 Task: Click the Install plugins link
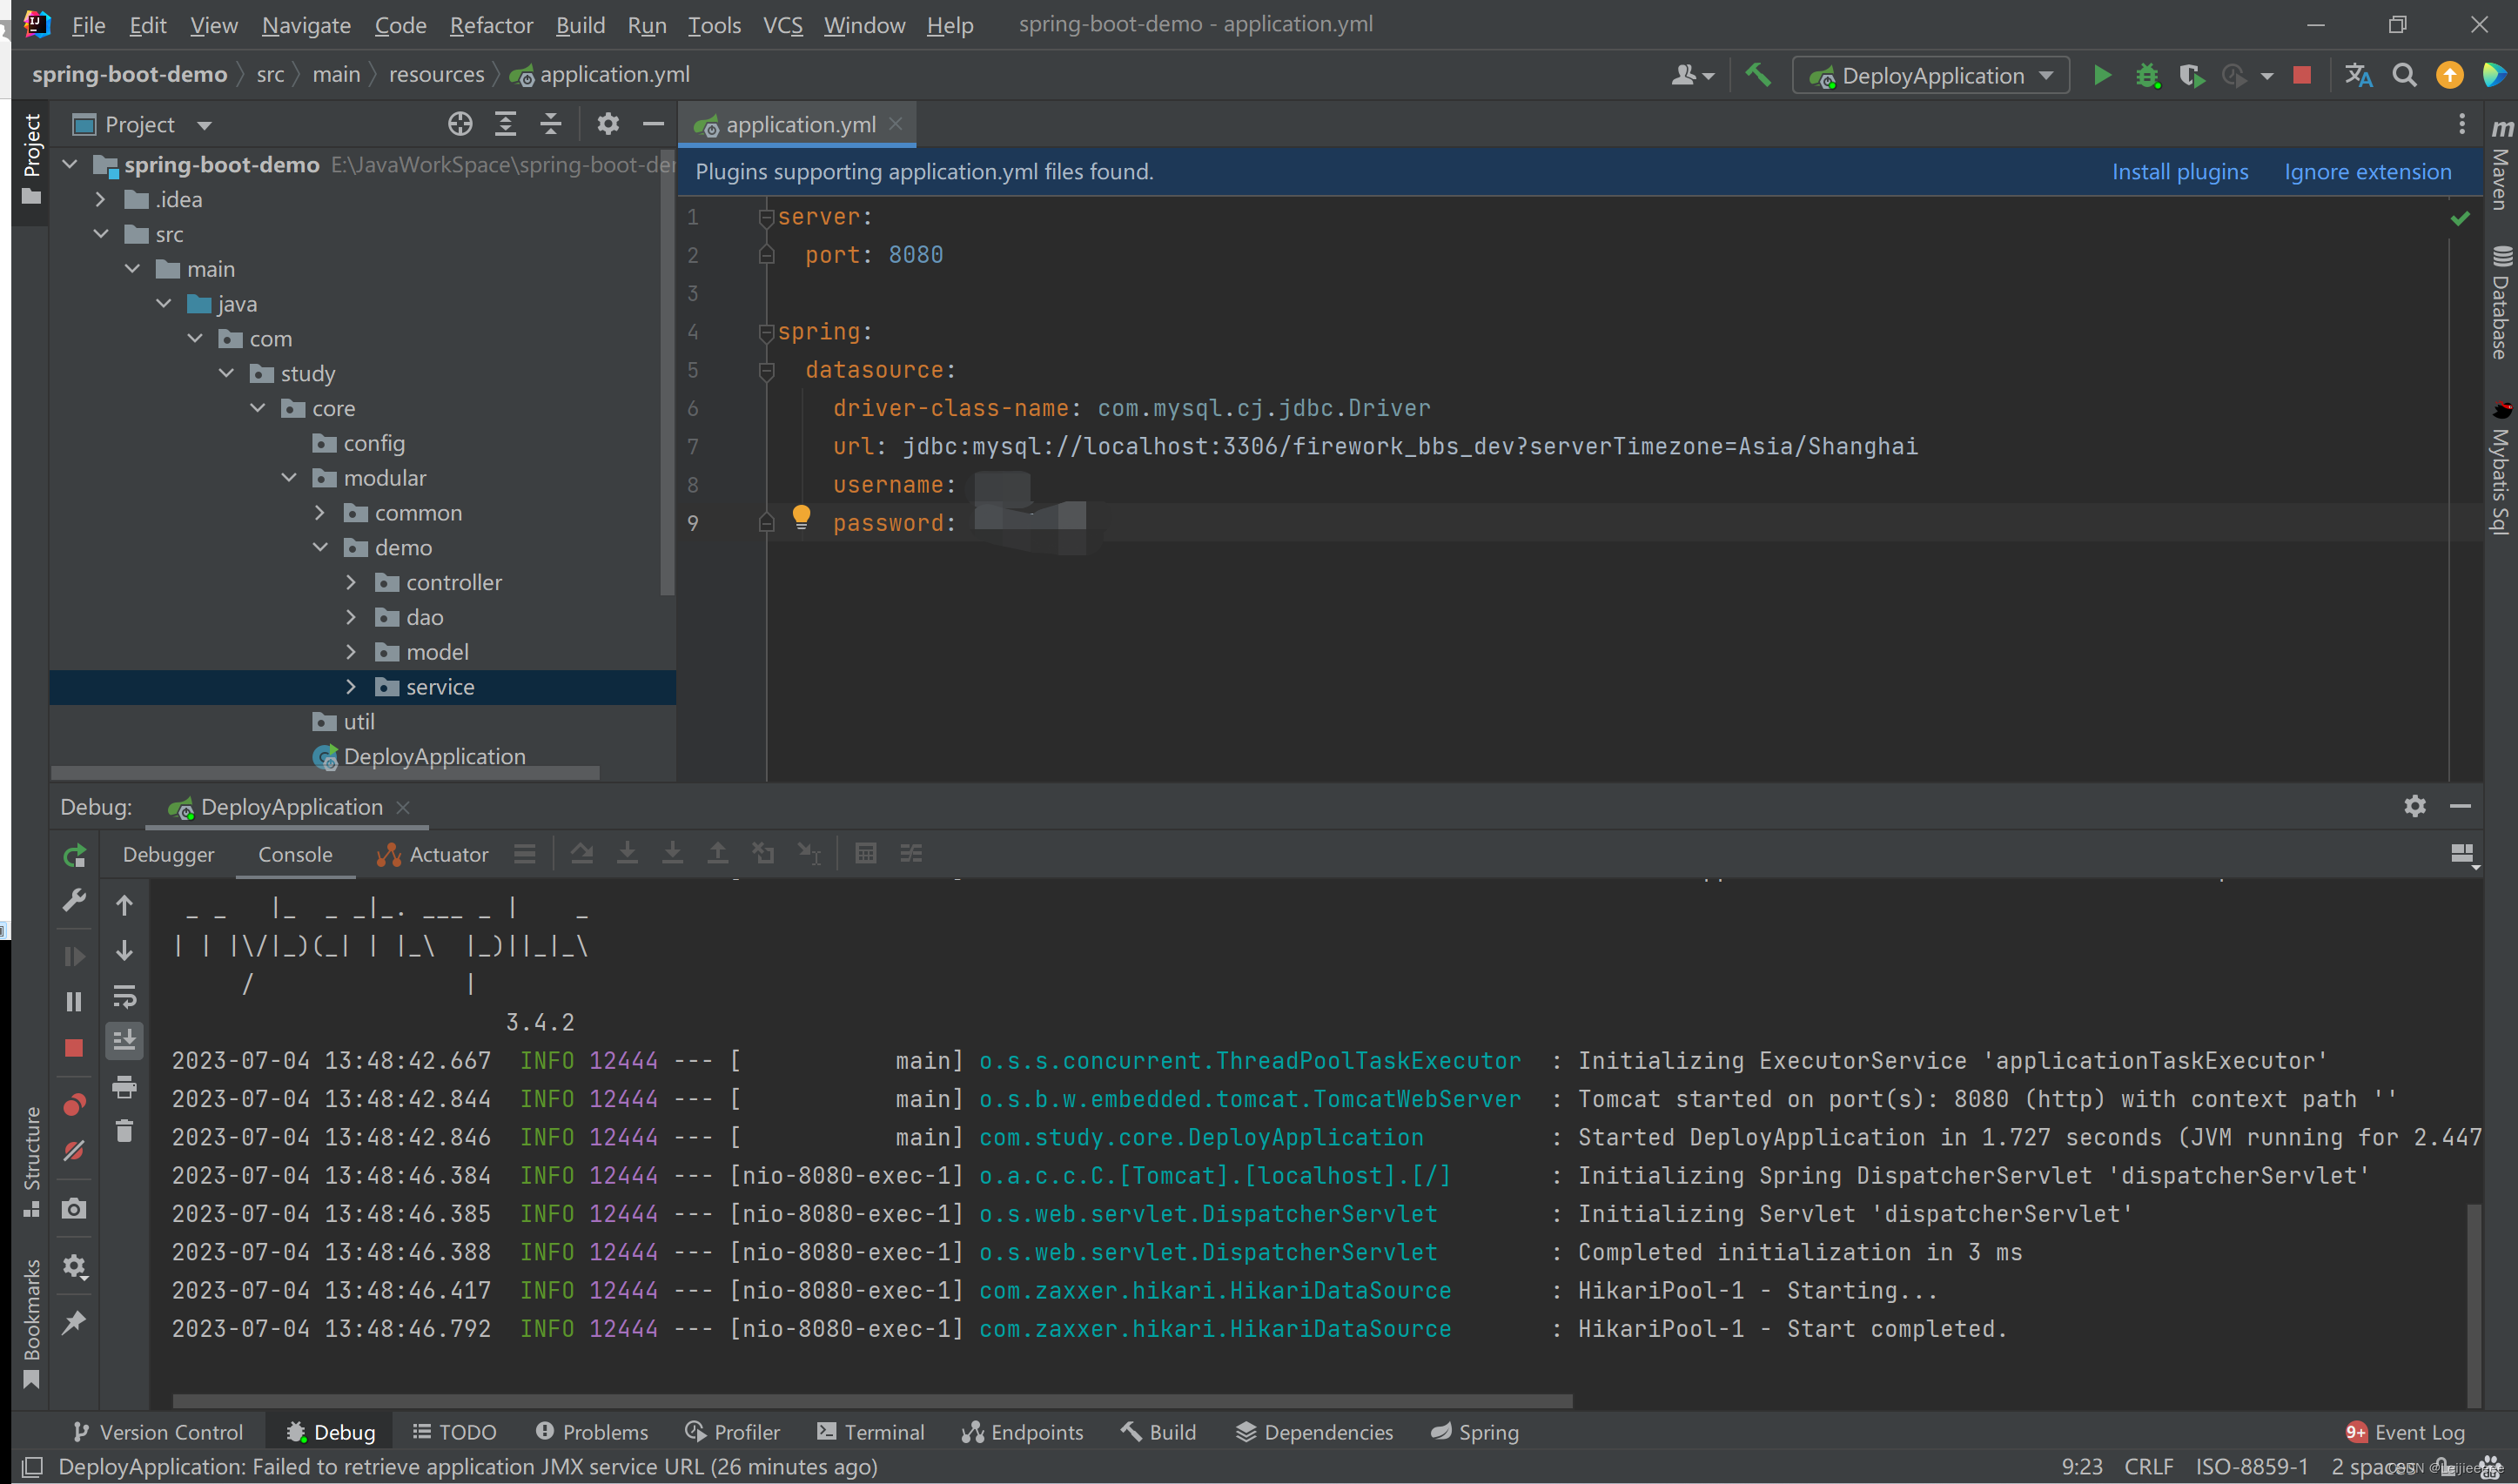2180,172
